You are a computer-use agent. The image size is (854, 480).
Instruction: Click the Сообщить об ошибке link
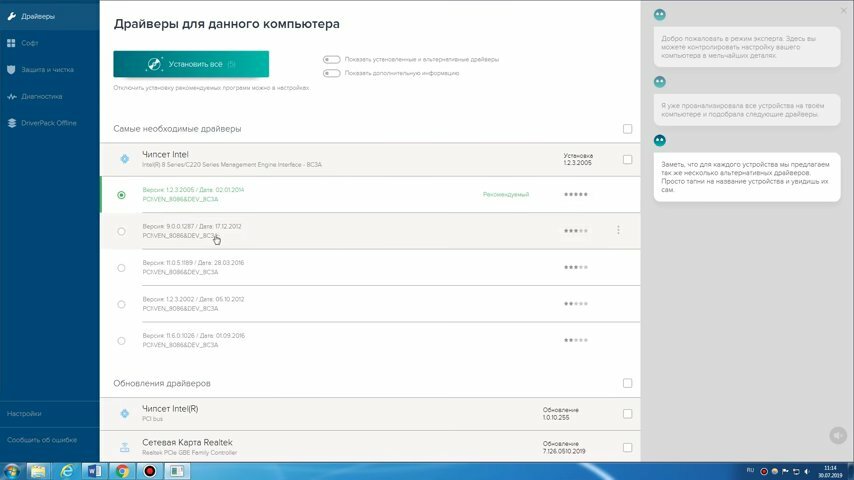pyautogui.click(x=42, y=440)
